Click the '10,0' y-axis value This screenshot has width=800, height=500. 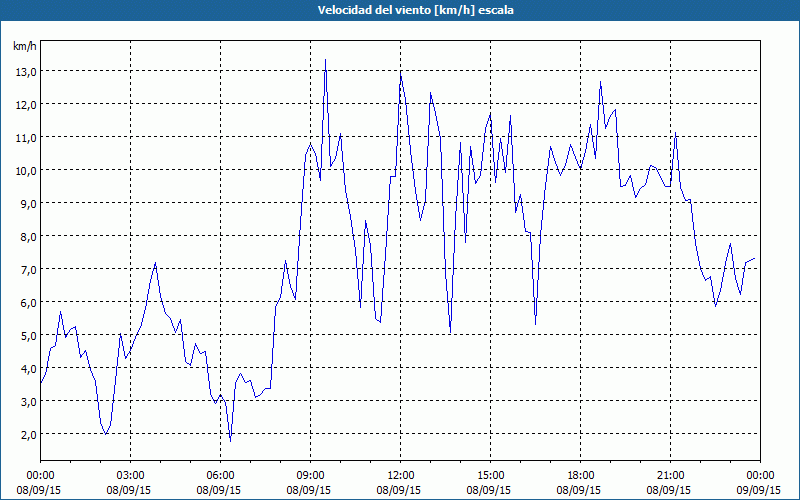pos(26,171)
